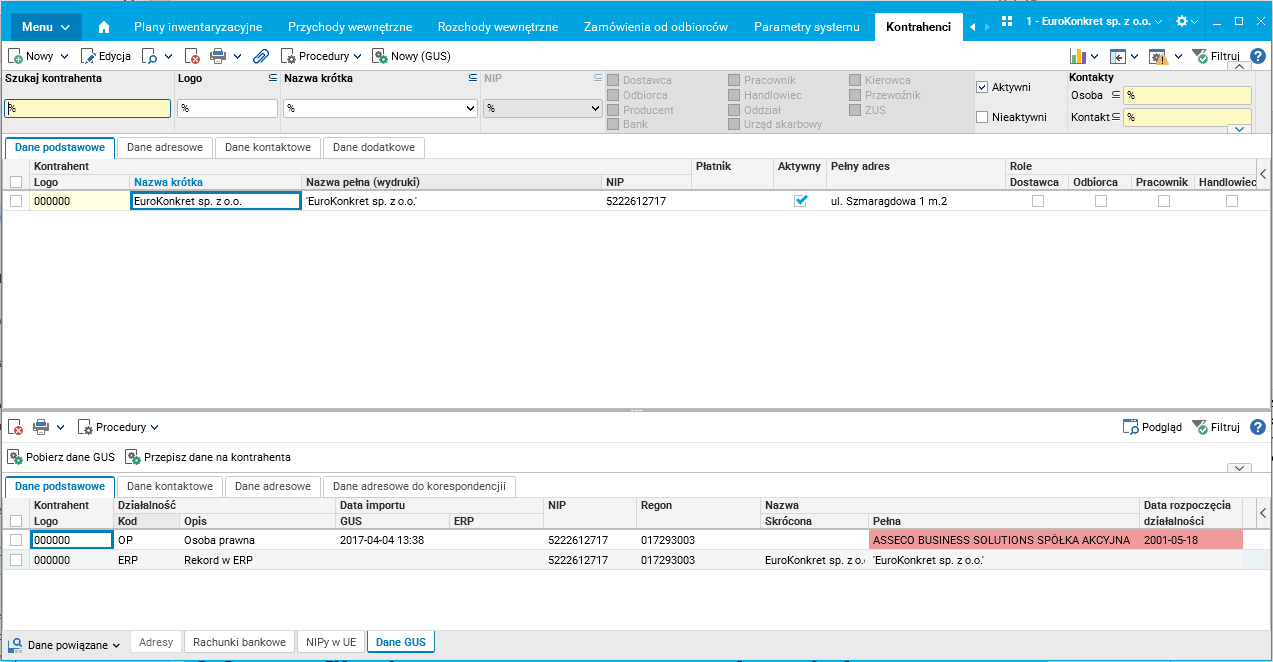Open the Home icon tab
The width and height of the screenshot is (1273, 662).
104,27
